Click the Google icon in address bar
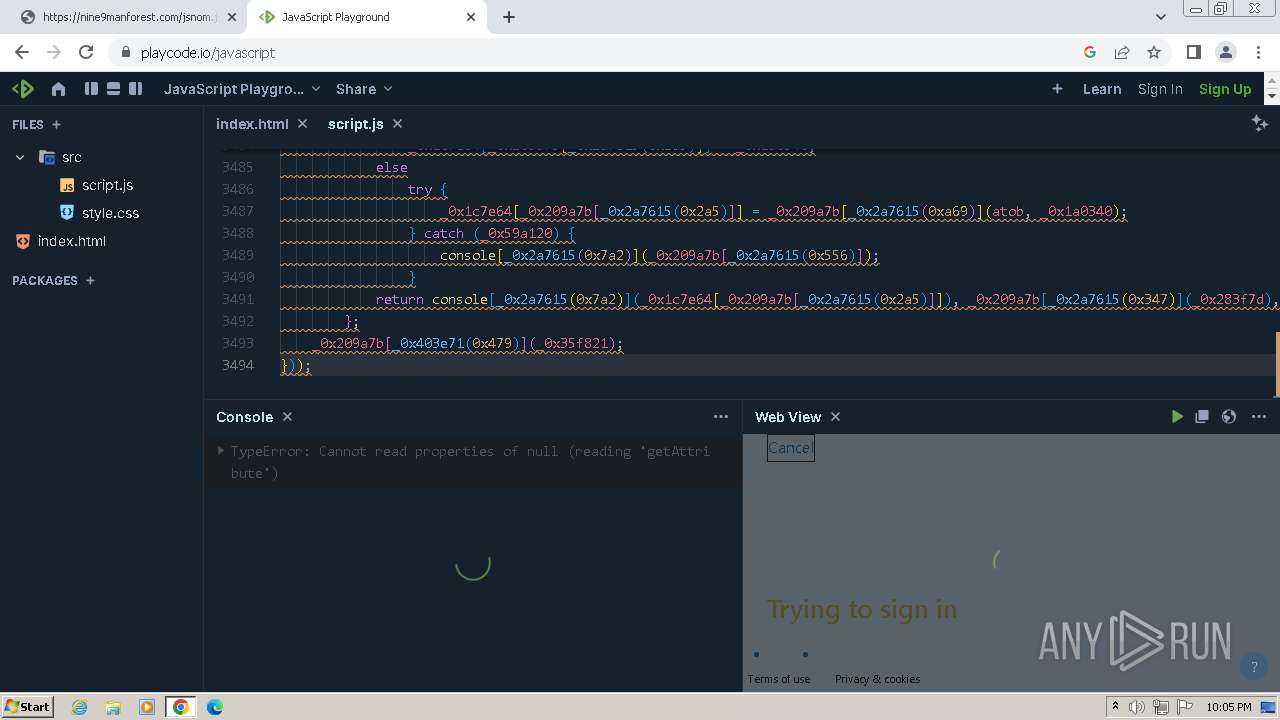The image size is (1280, 720). pyautogui.click(x=1090, y=52)
